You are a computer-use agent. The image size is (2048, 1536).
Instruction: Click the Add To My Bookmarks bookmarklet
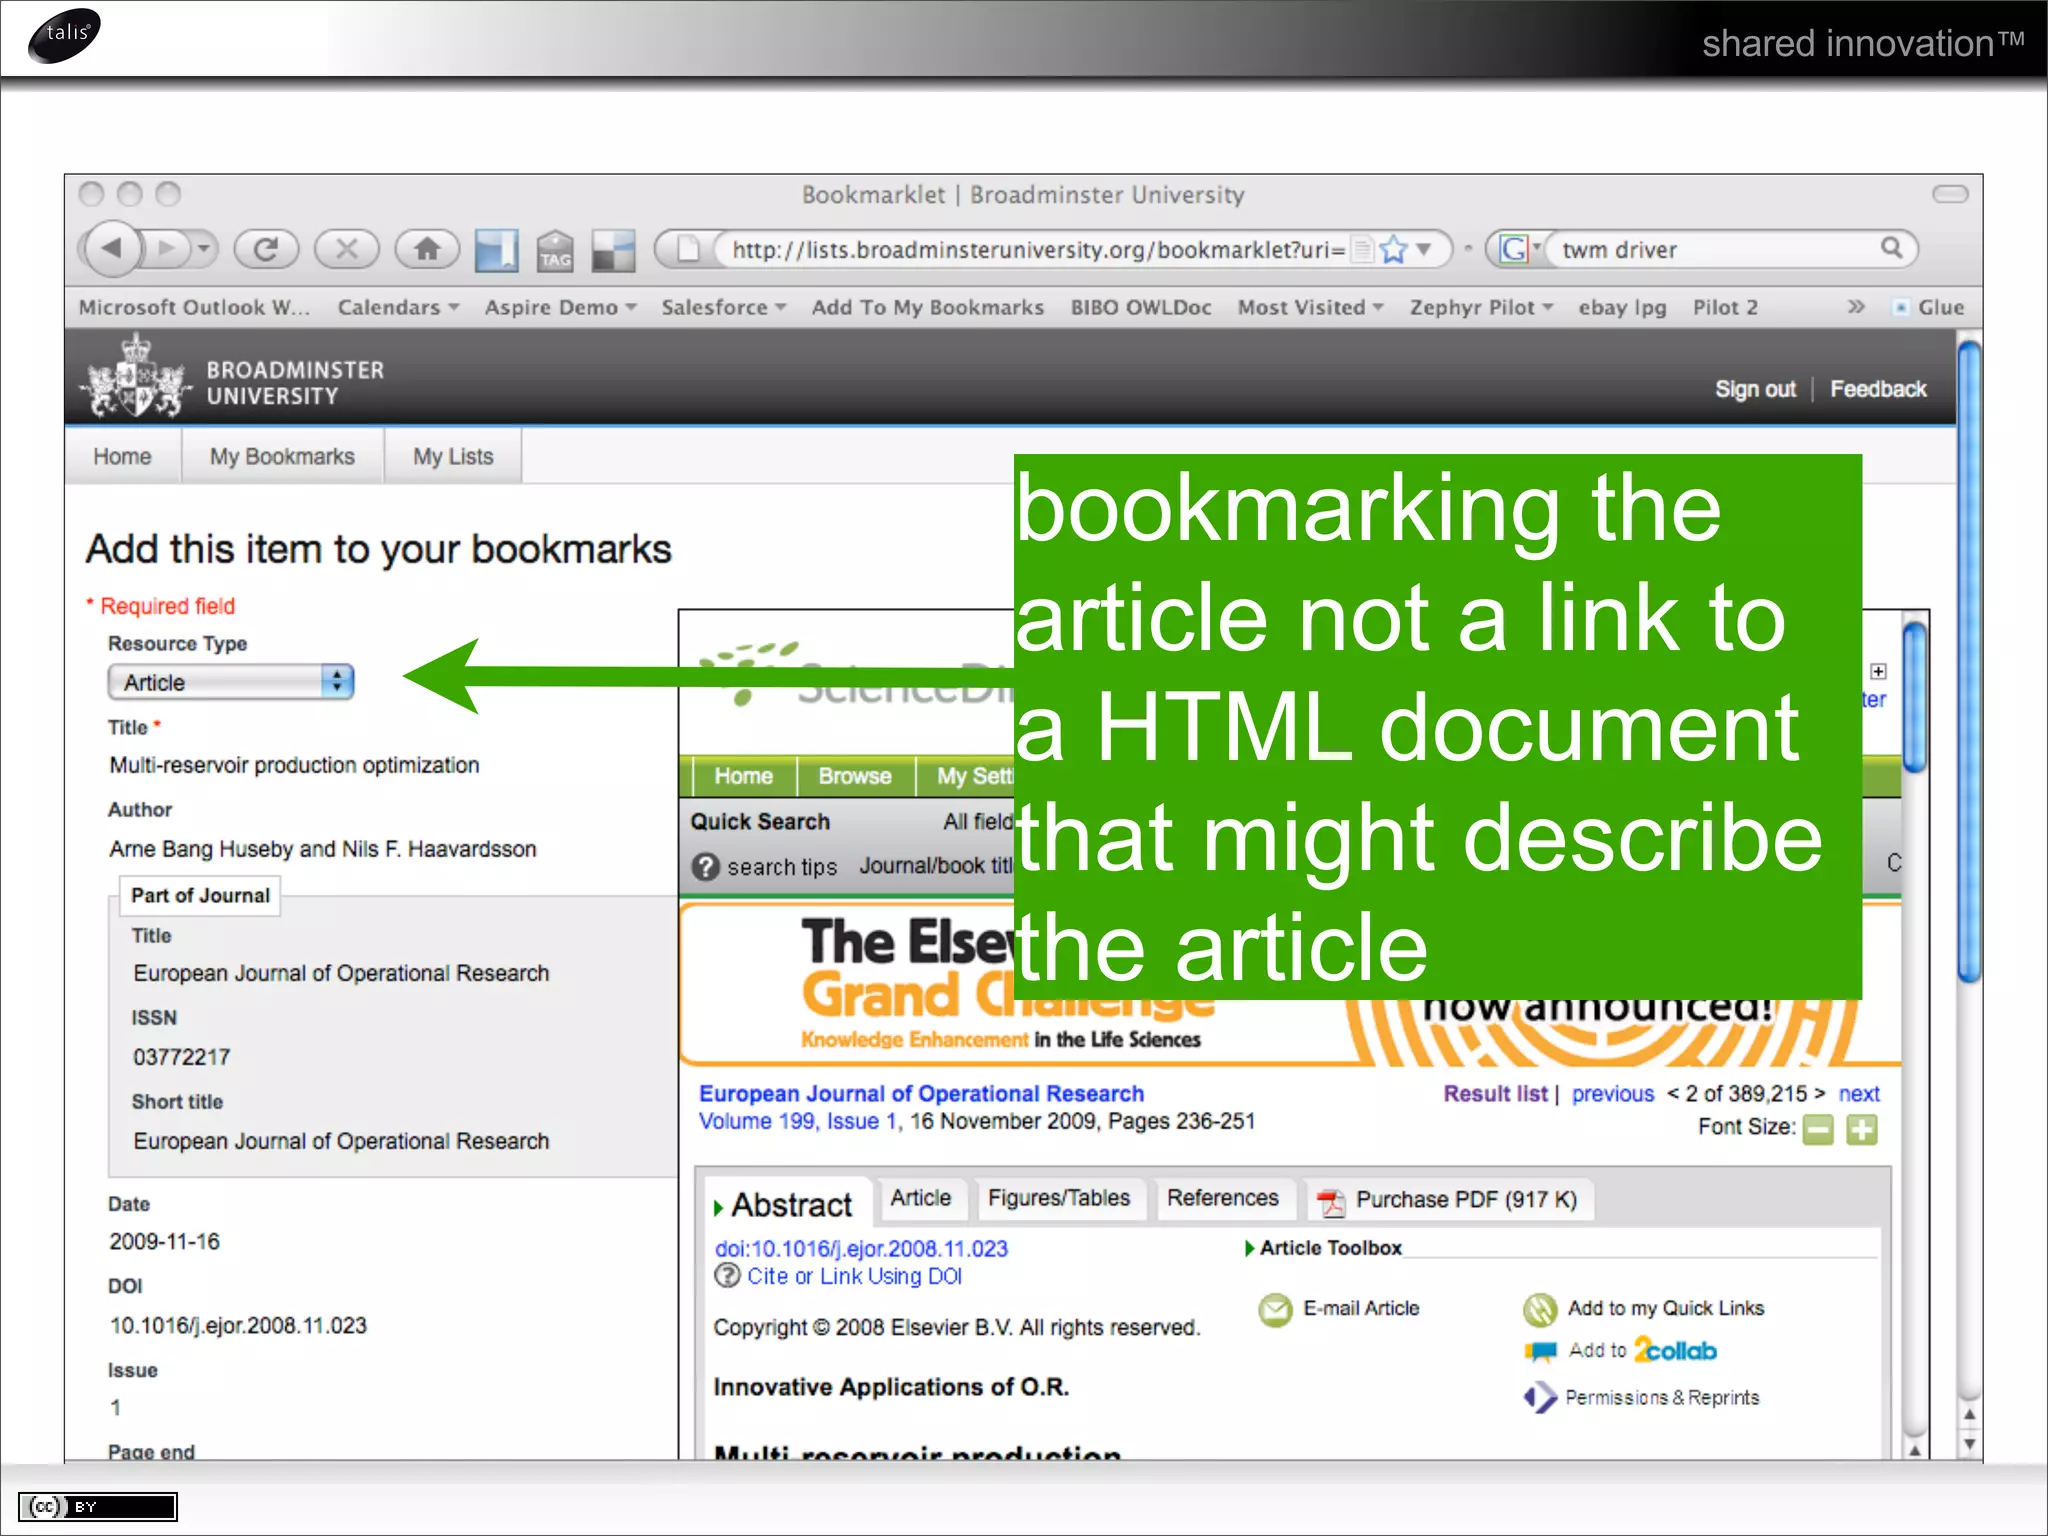[927, 307]
